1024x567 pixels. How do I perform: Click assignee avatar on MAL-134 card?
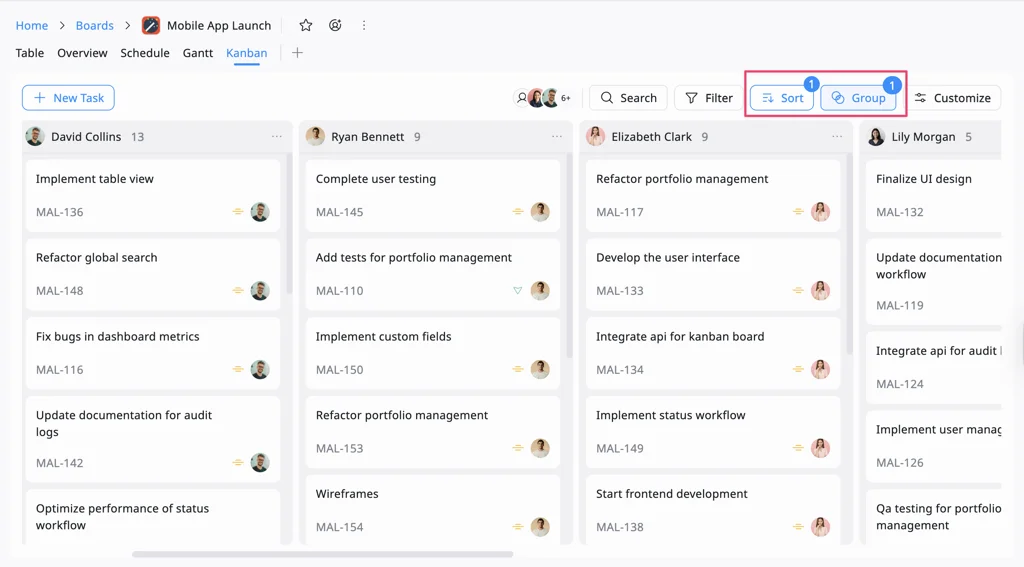click(x=820, y=370)
